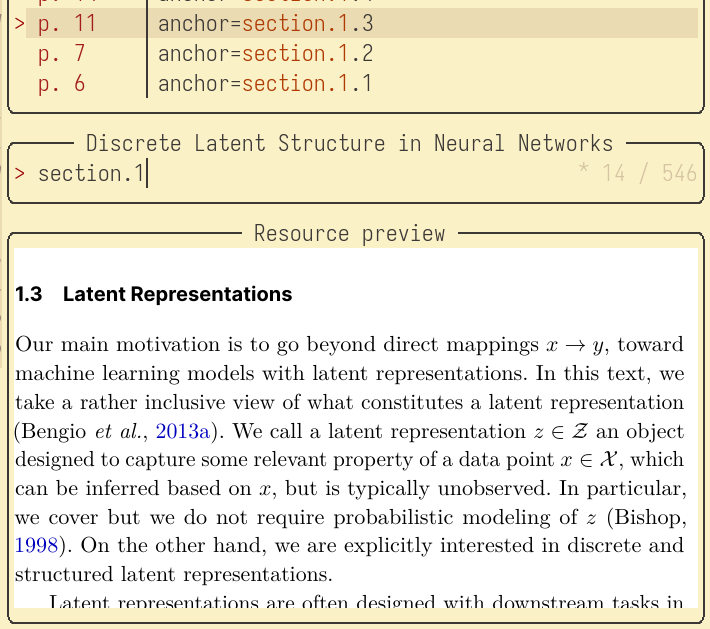Image resolution: width=710 pixels, height=629 pixels.
Task: Click the selection arrow beside p. 11
Action: click(20, 23)
